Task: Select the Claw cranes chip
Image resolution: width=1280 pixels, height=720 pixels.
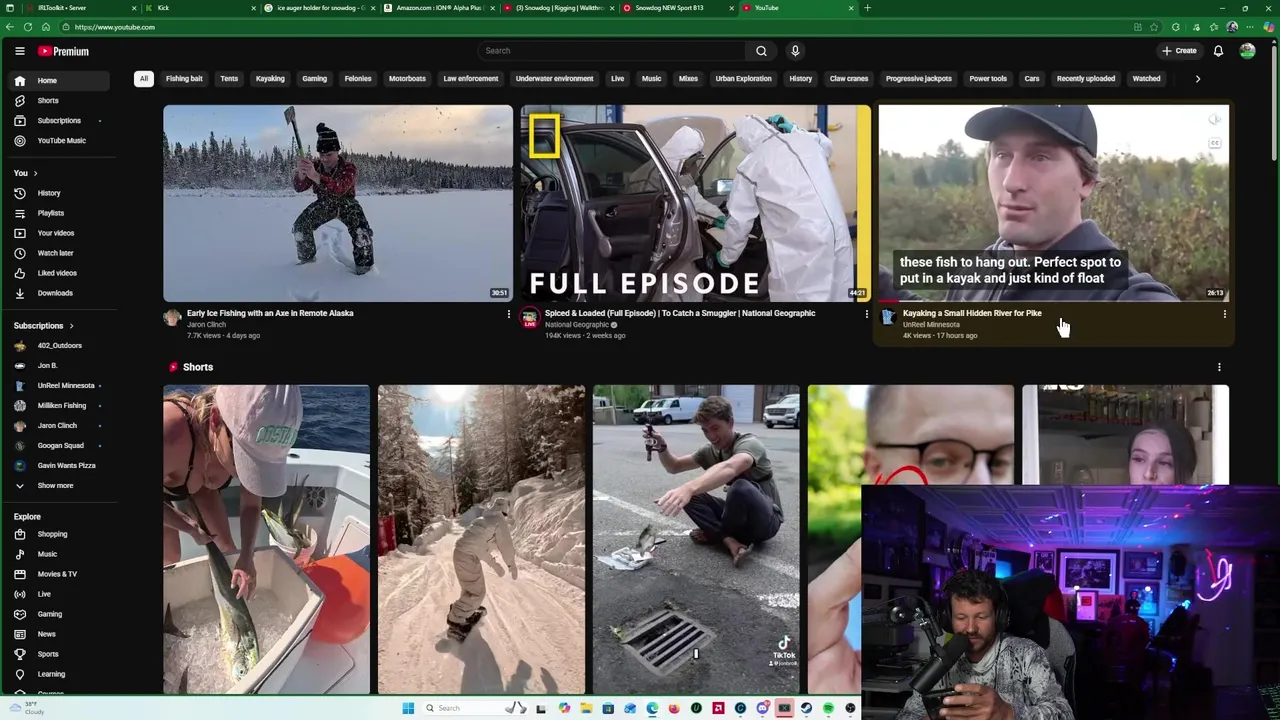Action: coord(849,79)
